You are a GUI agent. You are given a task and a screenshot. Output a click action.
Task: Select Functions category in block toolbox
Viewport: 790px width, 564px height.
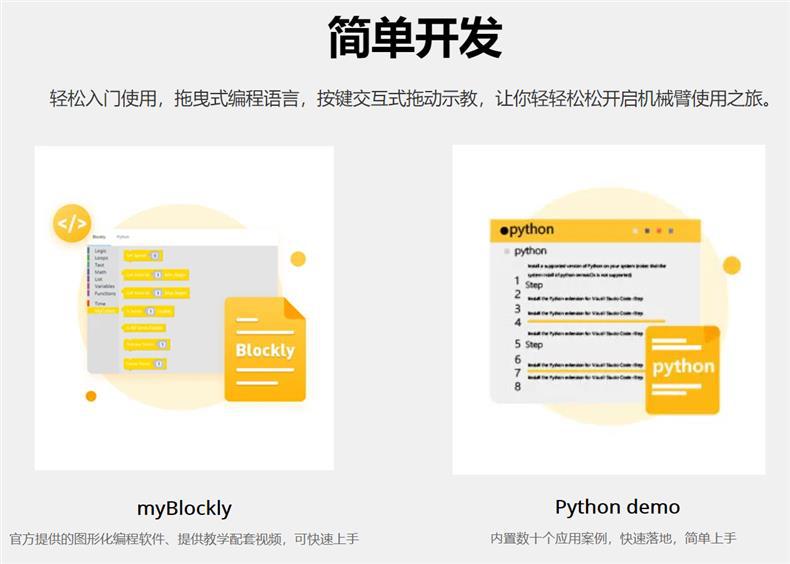point(105,293)
